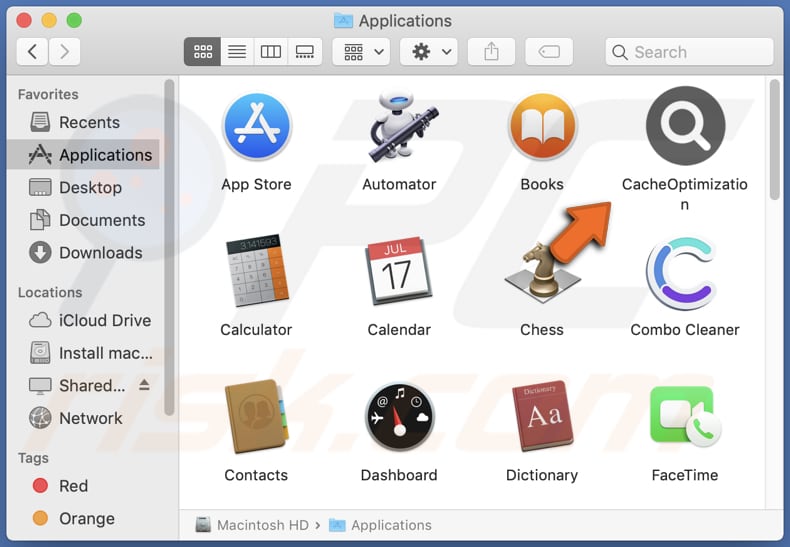The image size is (790, 547).
Task: Focus the Search field
Action: pyautogui.click(x=689, y=51)
